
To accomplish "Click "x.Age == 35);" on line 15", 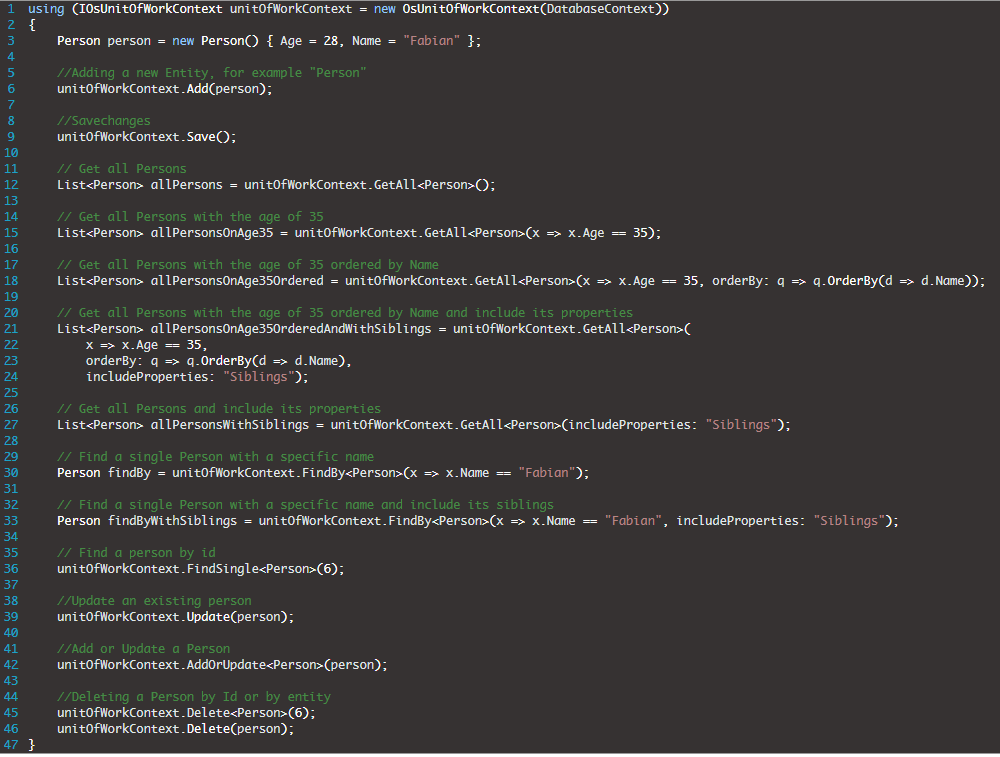I will (615, 233).
